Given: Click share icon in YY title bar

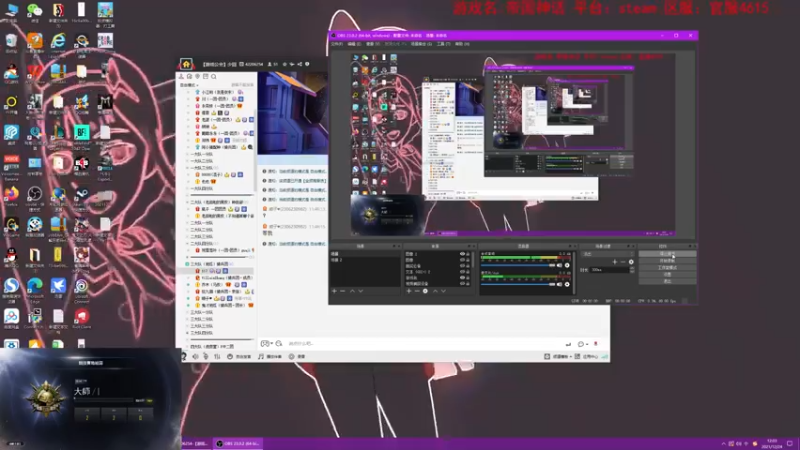Looking at the screenshot, I should click(x=299, y=64).
